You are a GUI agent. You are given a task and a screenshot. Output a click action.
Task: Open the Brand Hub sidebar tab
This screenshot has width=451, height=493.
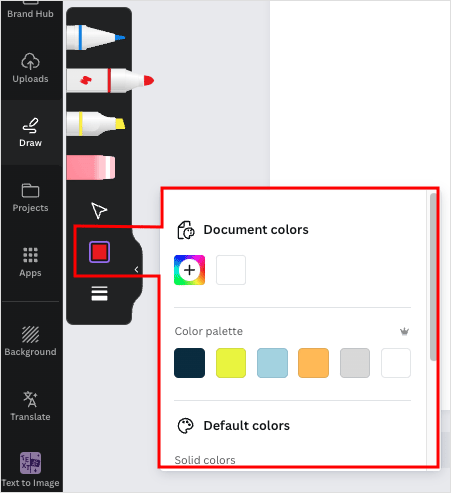(30, 11)
